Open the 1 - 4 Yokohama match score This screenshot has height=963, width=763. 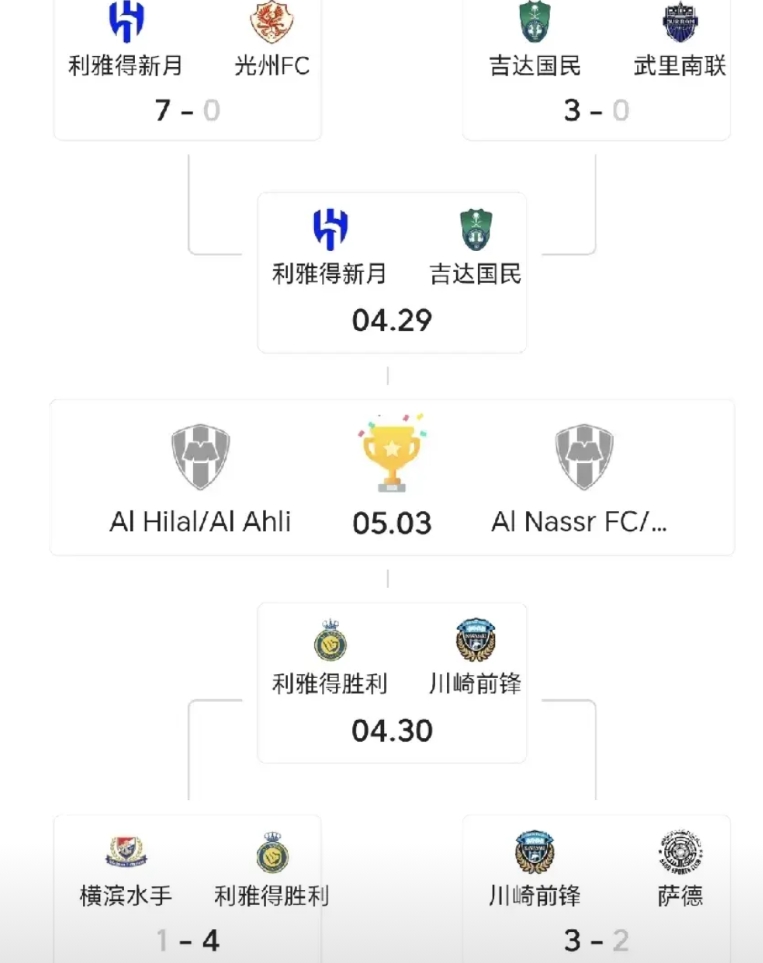pos(187,941)
